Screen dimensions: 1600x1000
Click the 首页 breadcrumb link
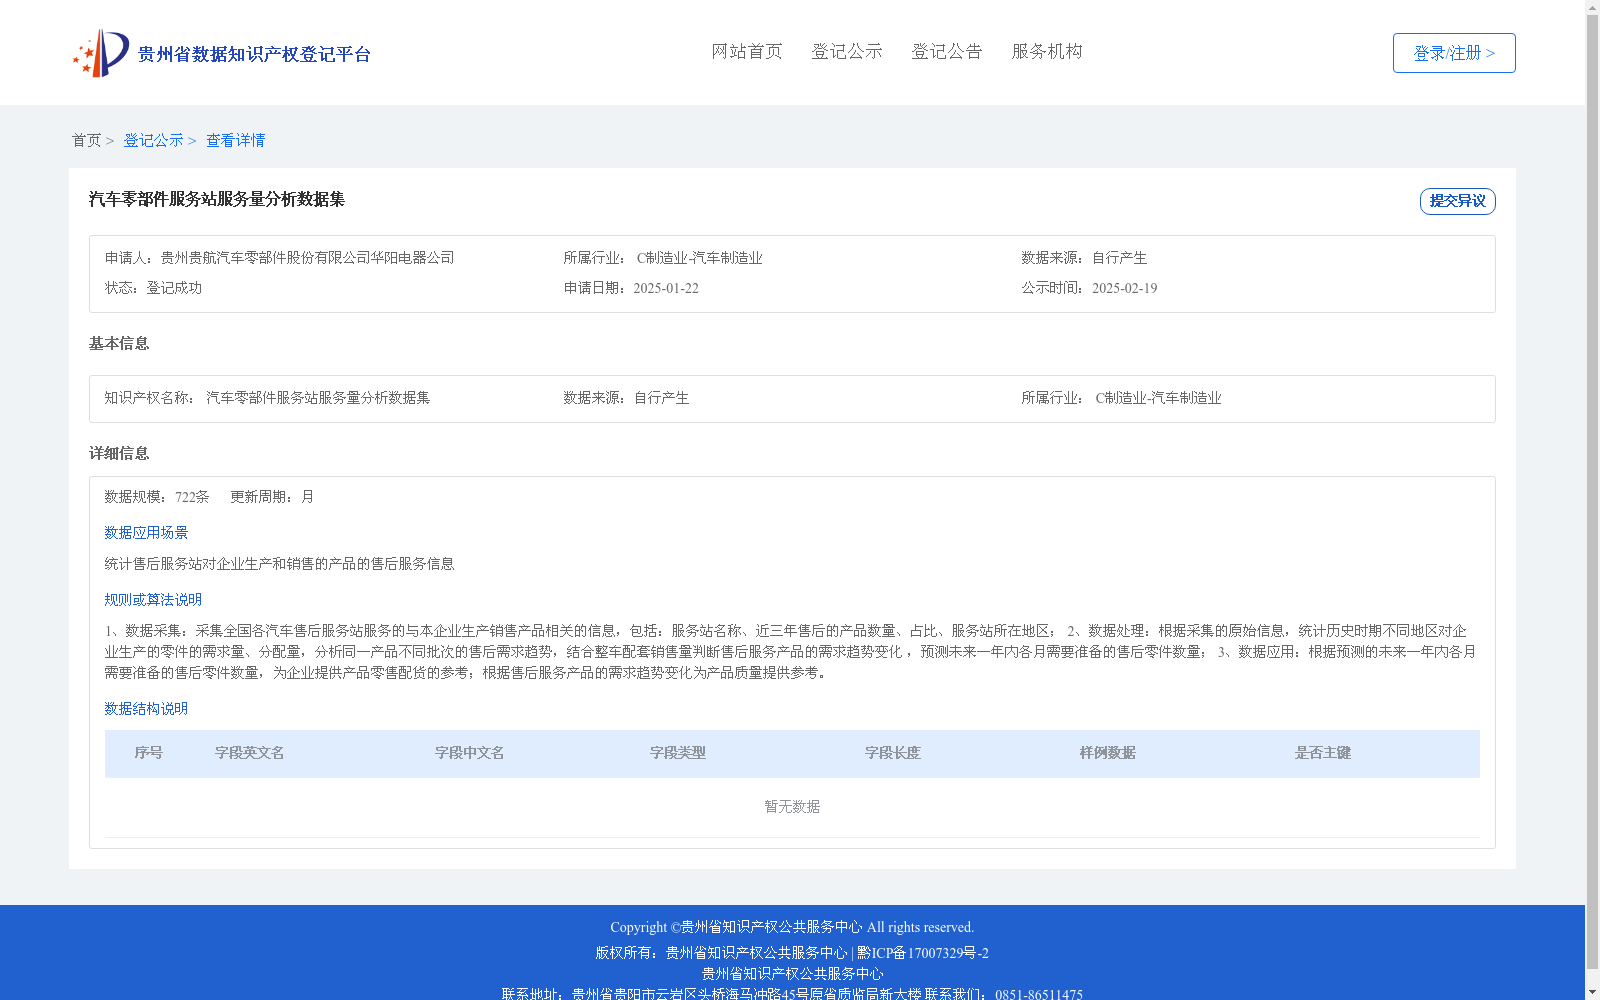coord(86,140)
